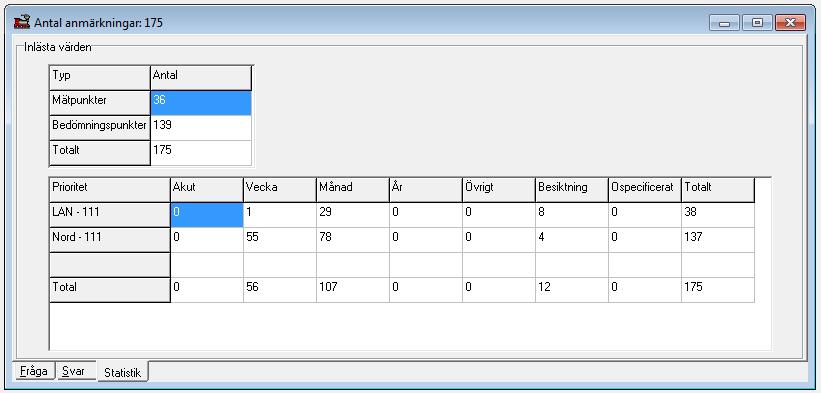Click the Vecka column header
This screenshot has height=393, width=821.
point(280,190)
